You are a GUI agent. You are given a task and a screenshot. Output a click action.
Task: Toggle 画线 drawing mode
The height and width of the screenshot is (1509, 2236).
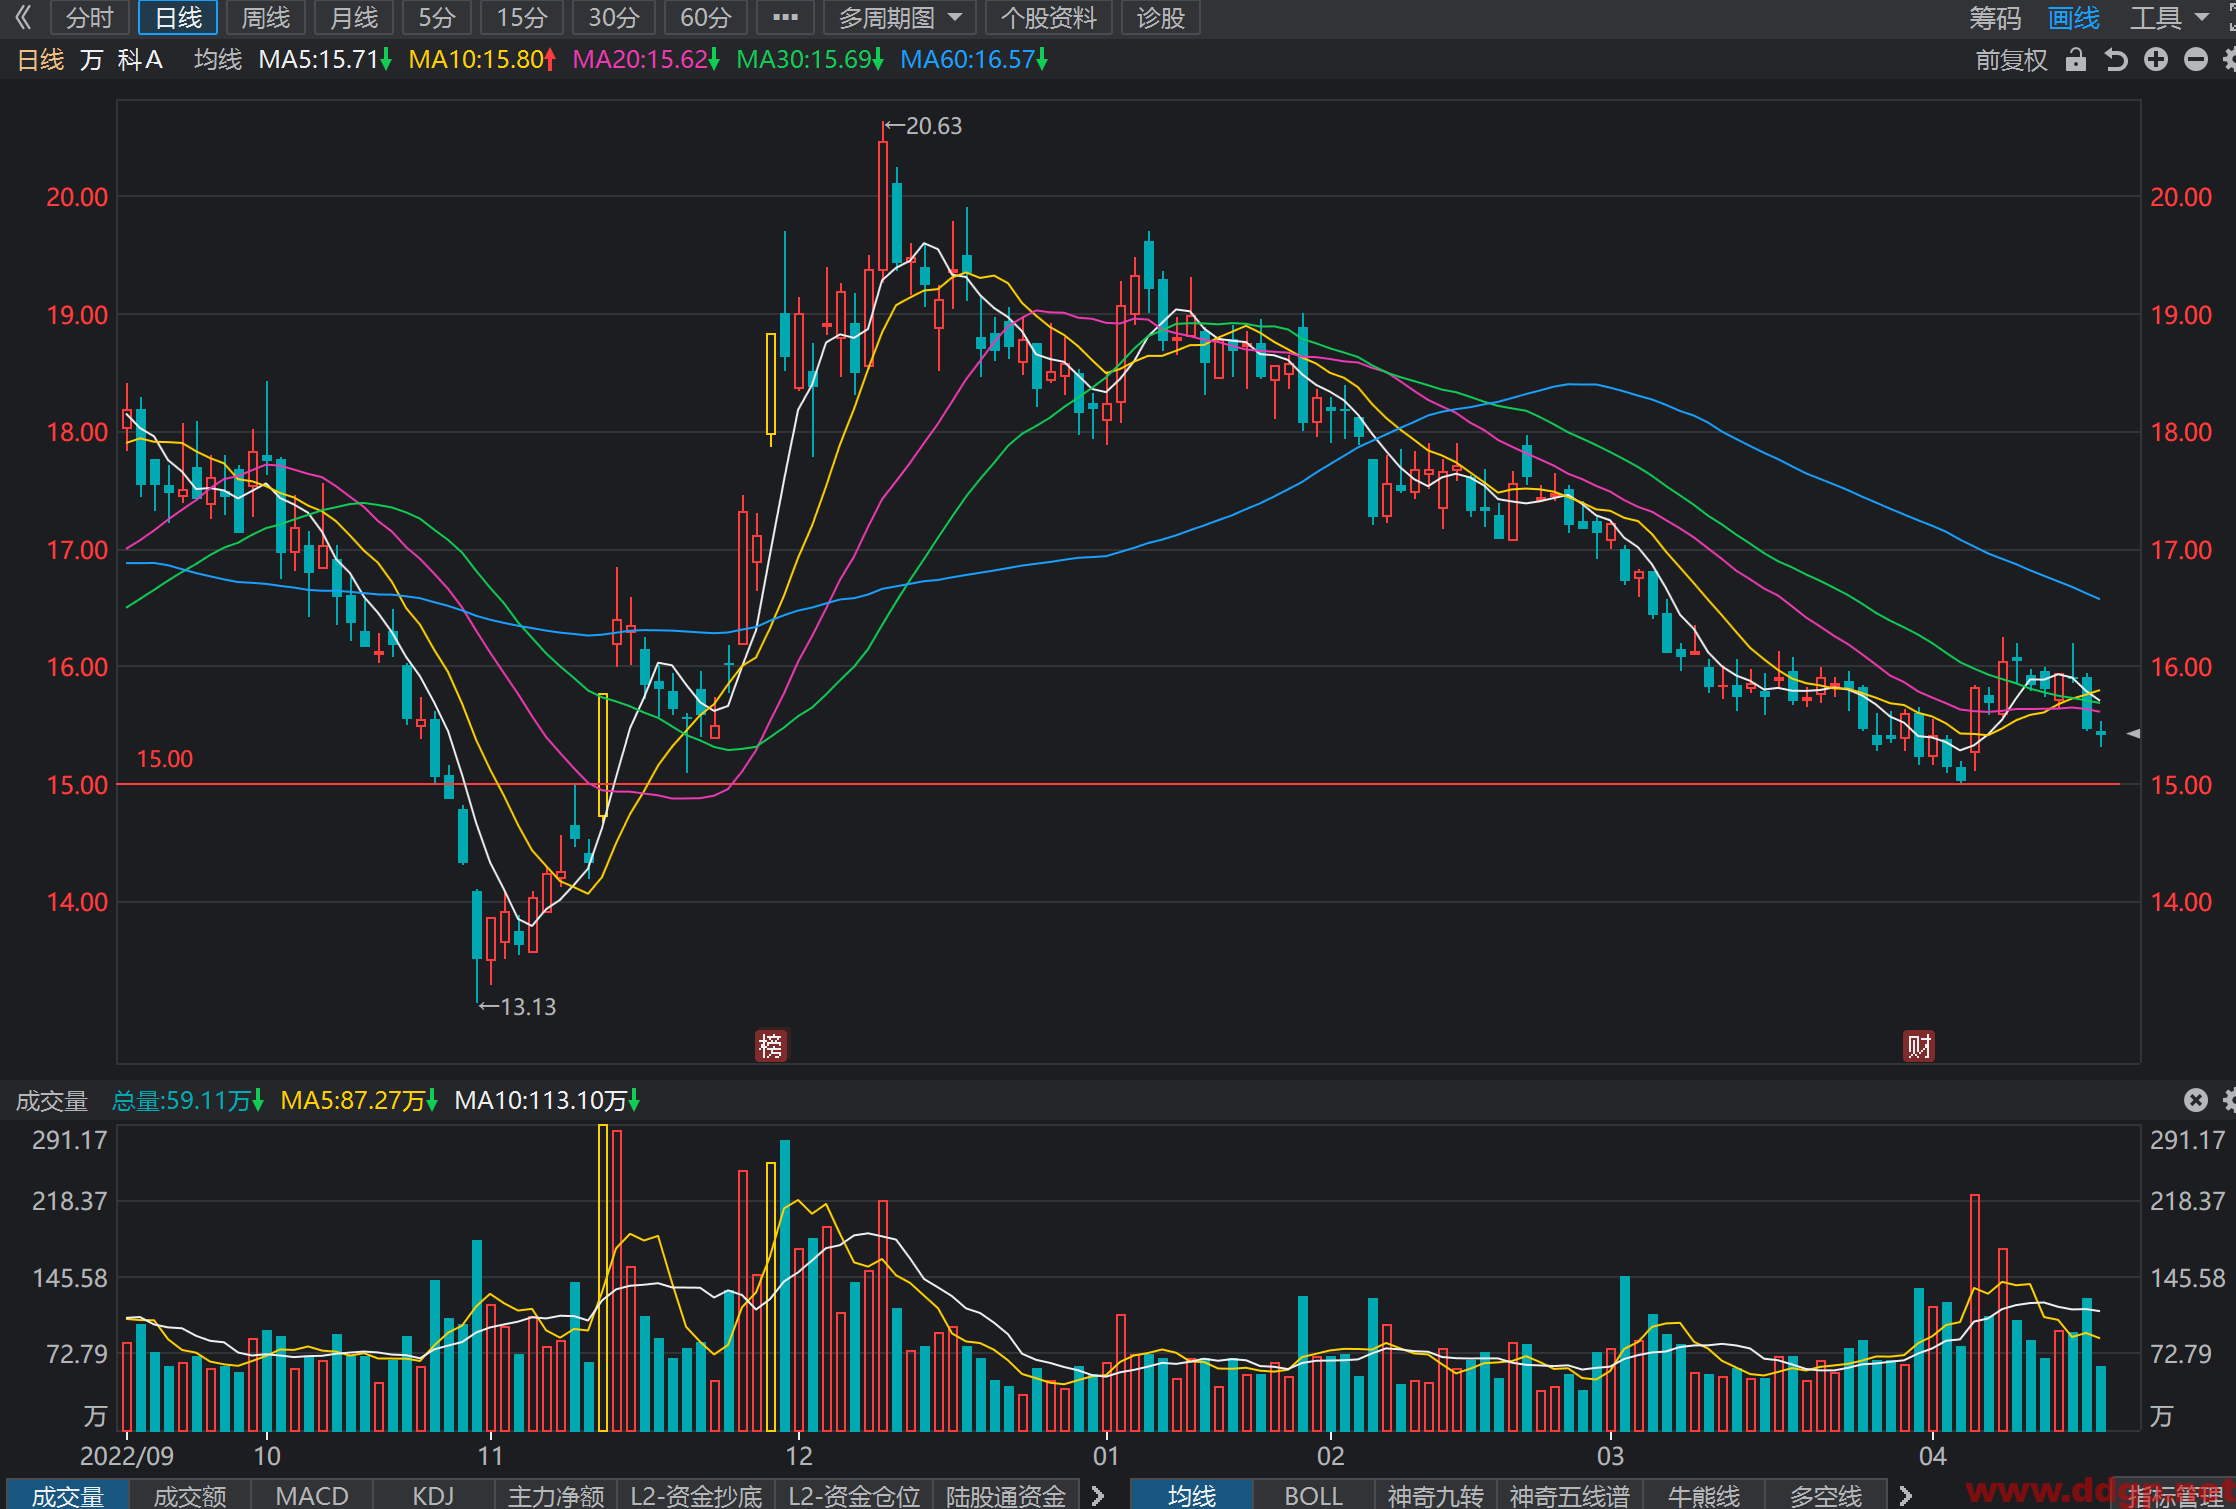click(2073, 18)
